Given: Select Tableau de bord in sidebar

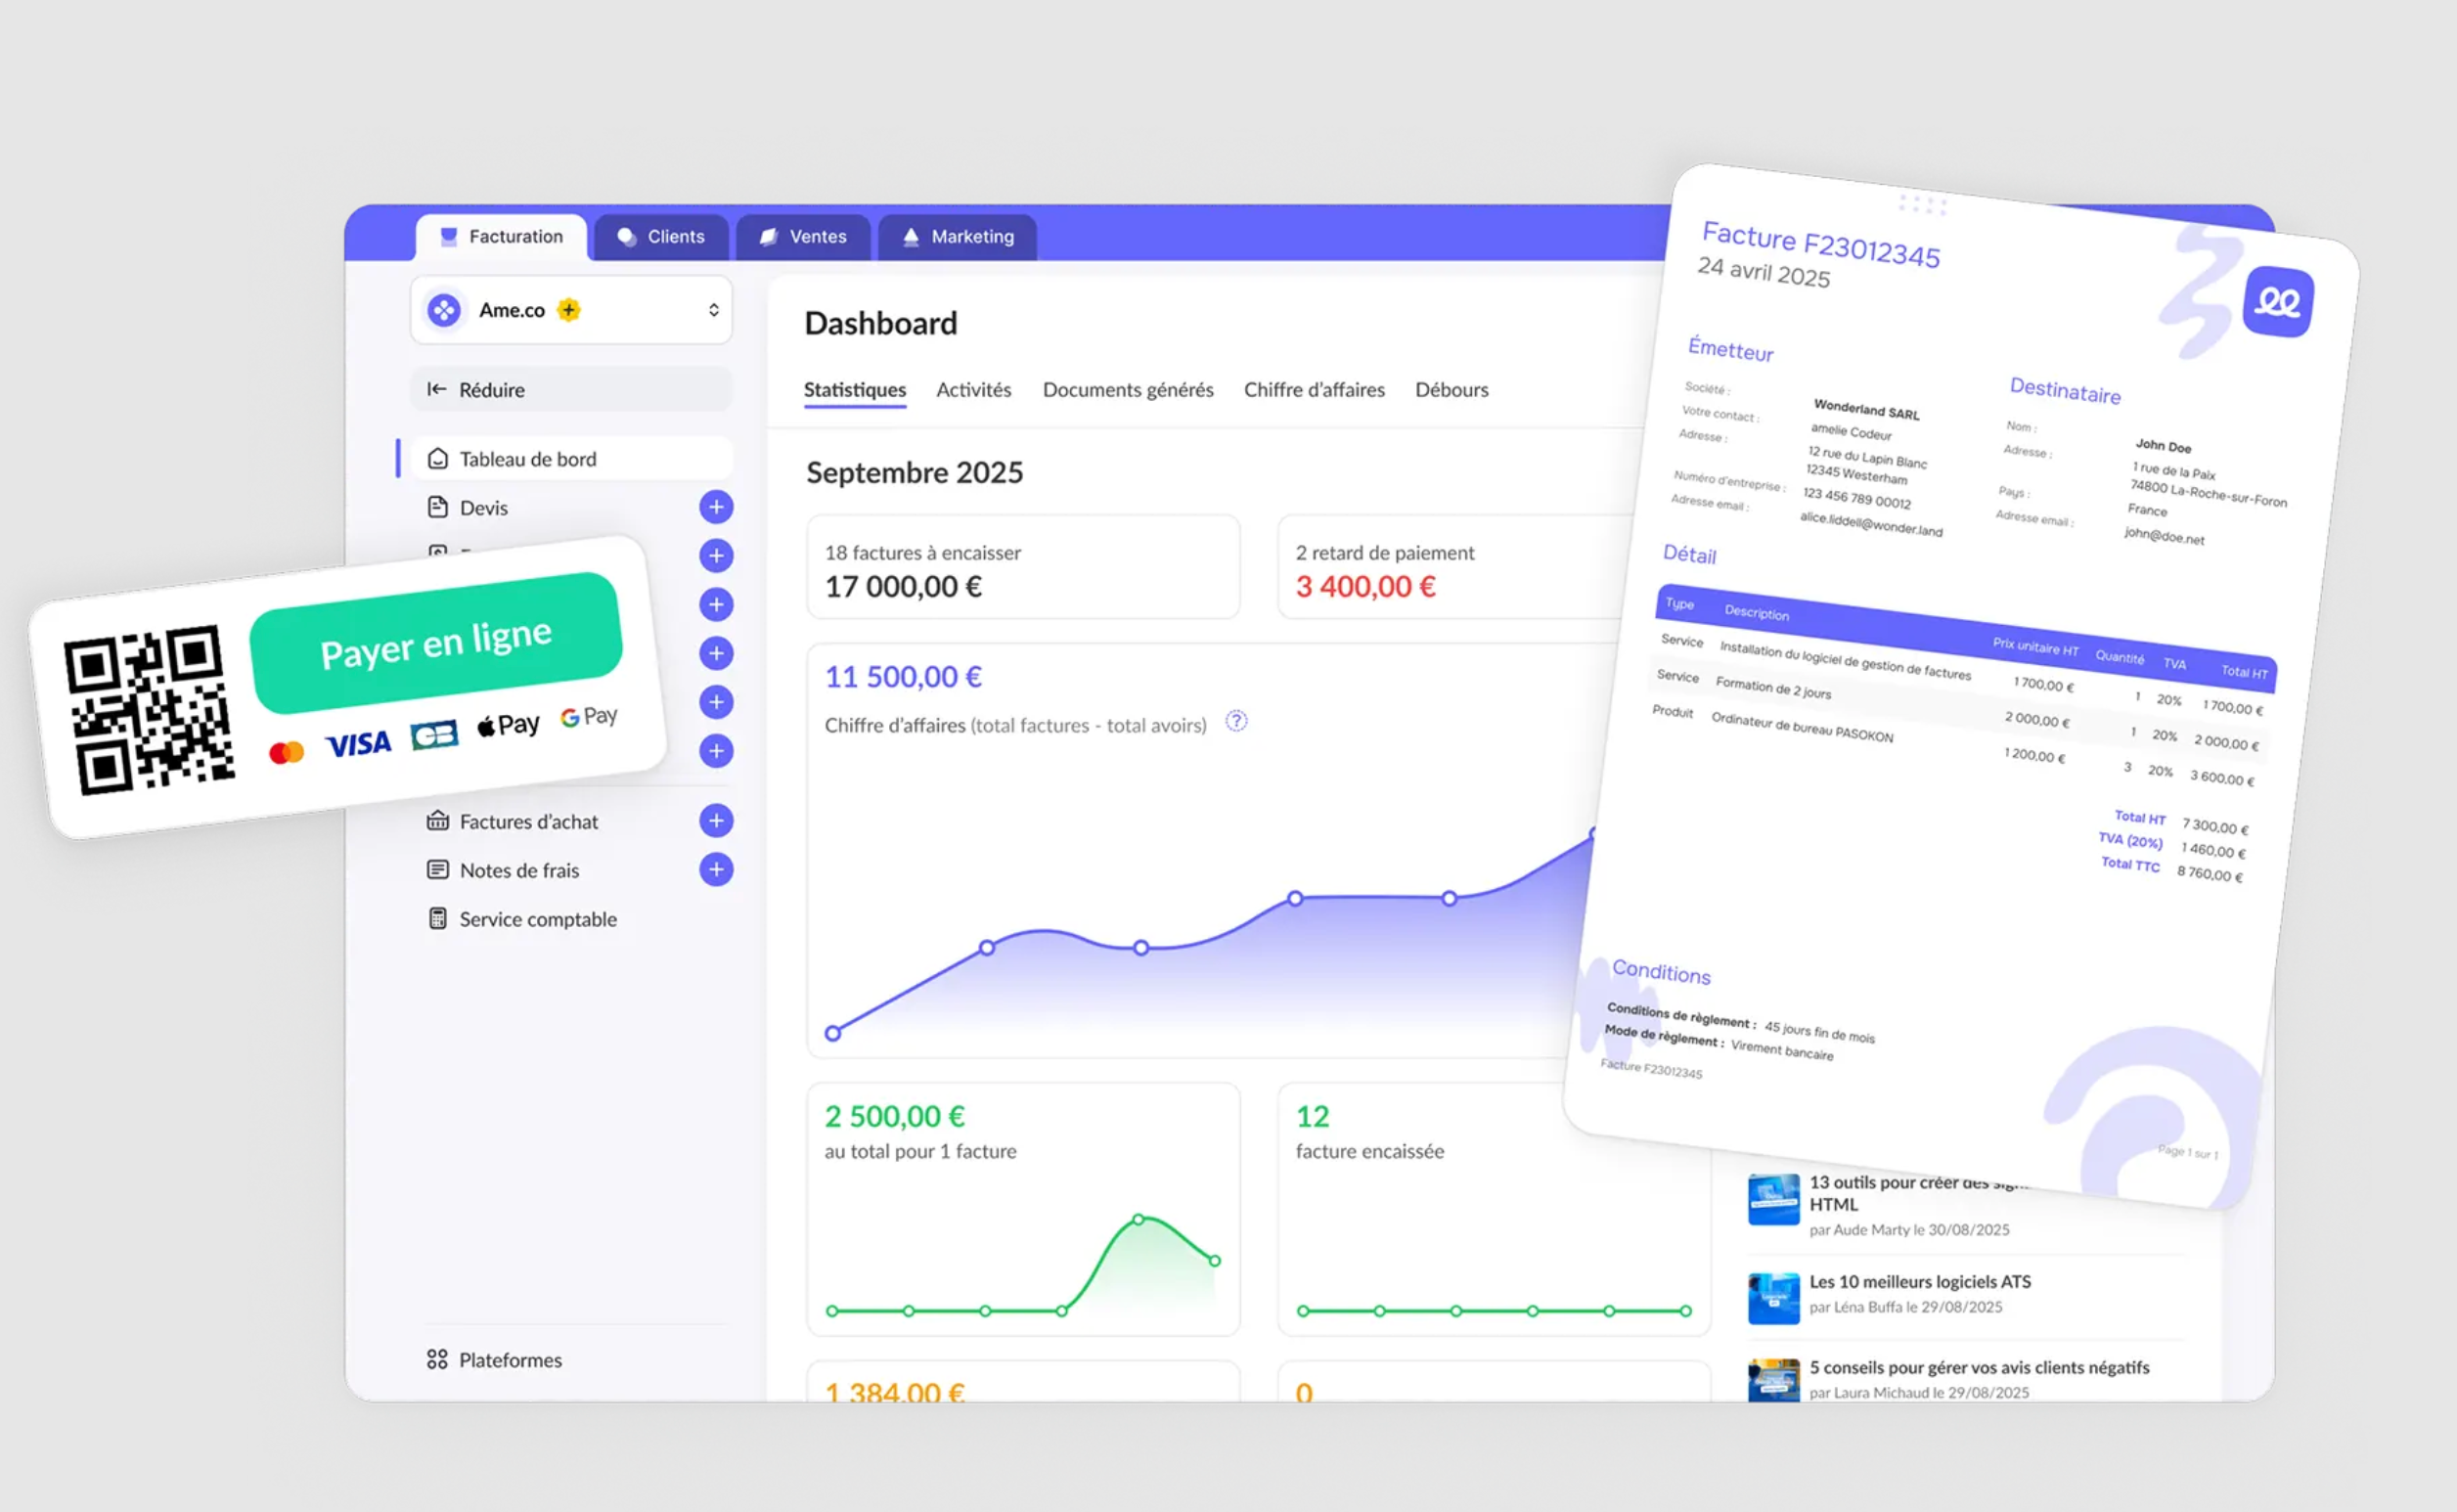Looking at the screenshot, I should point(528,459).
